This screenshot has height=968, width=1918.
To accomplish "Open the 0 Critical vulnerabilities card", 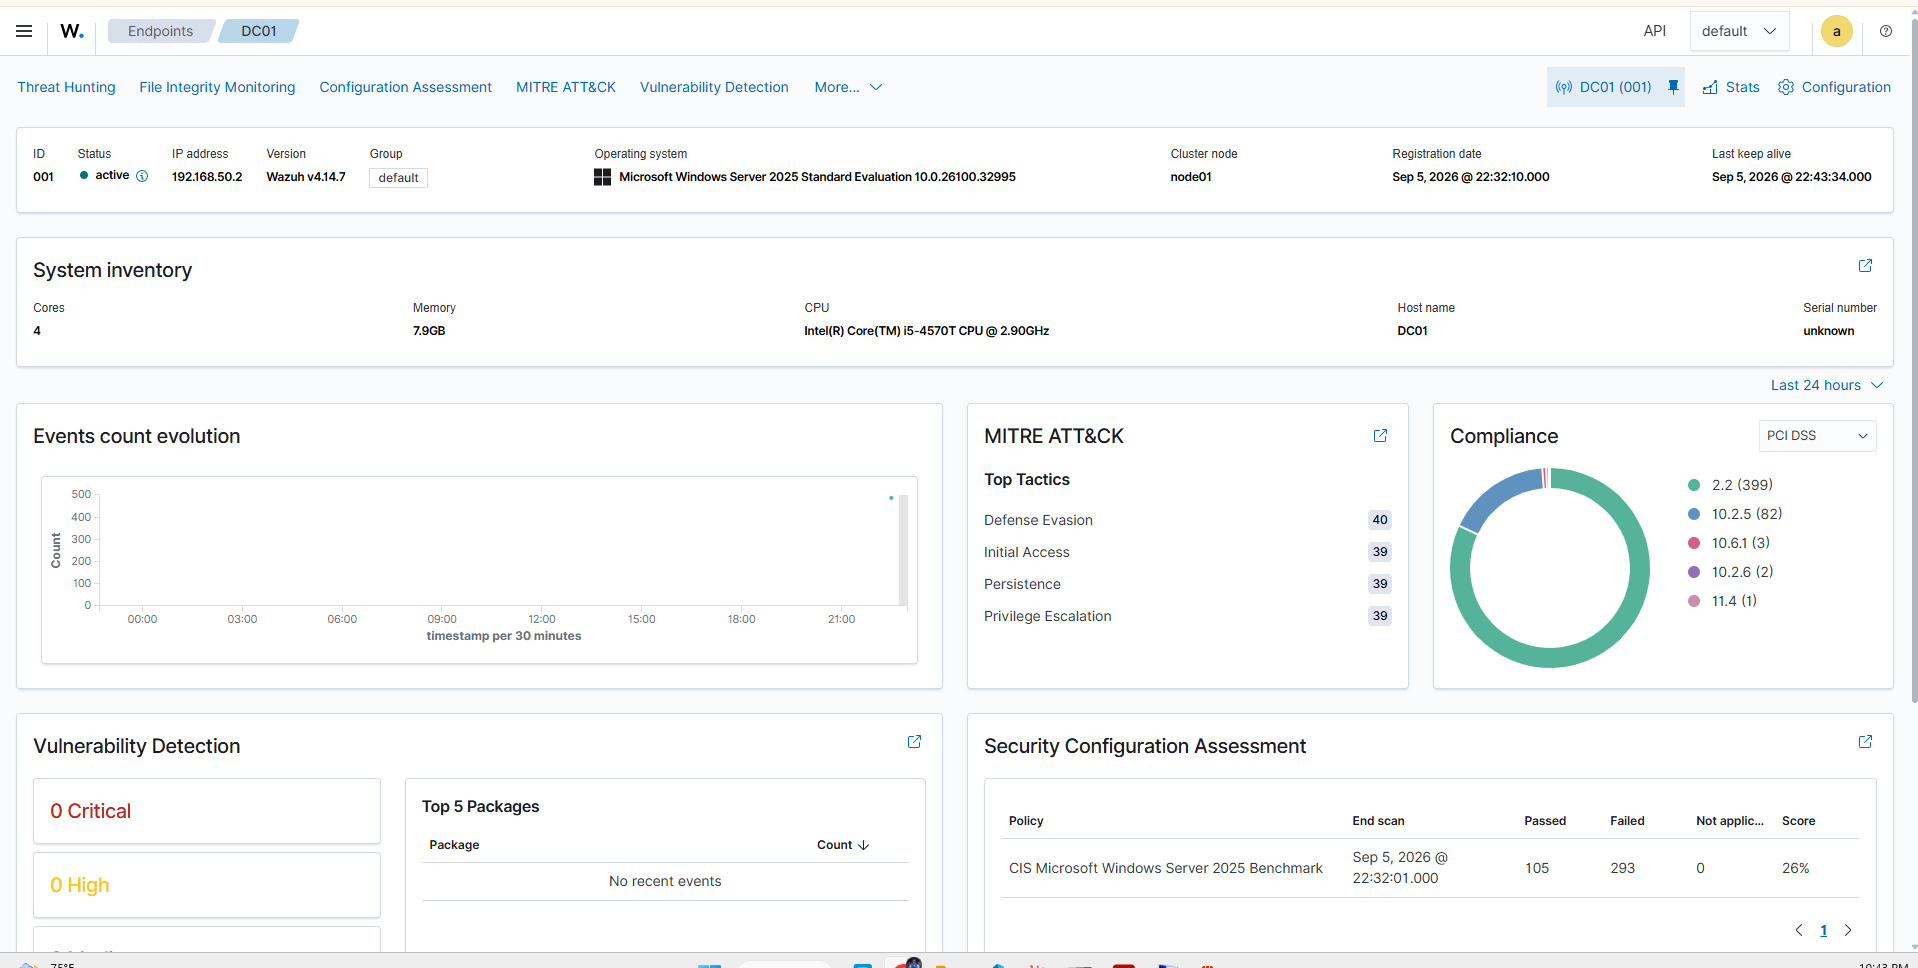I will pos(207,811).
